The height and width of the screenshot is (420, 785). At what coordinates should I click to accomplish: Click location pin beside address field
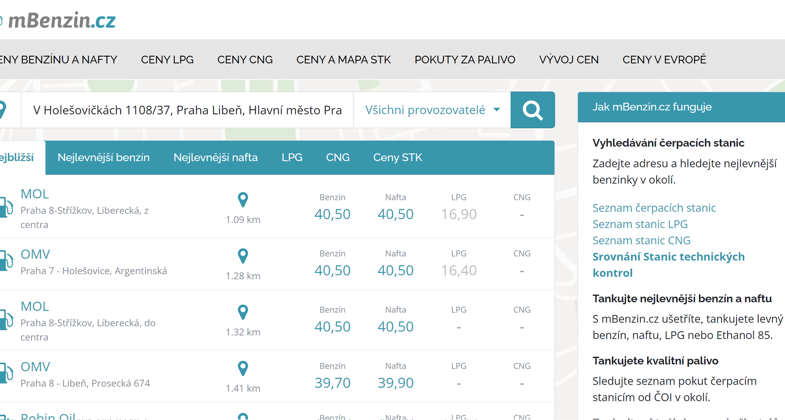pos(3,110)
